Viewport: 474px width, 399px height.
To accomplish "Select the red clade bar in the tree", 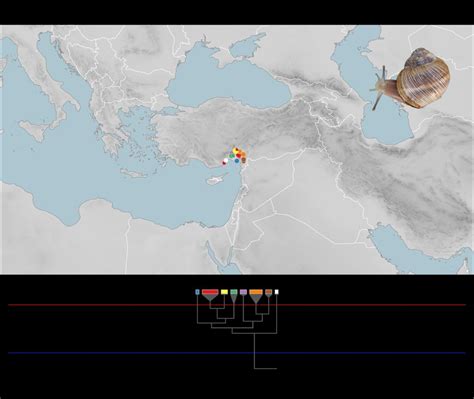I will 210,292.
